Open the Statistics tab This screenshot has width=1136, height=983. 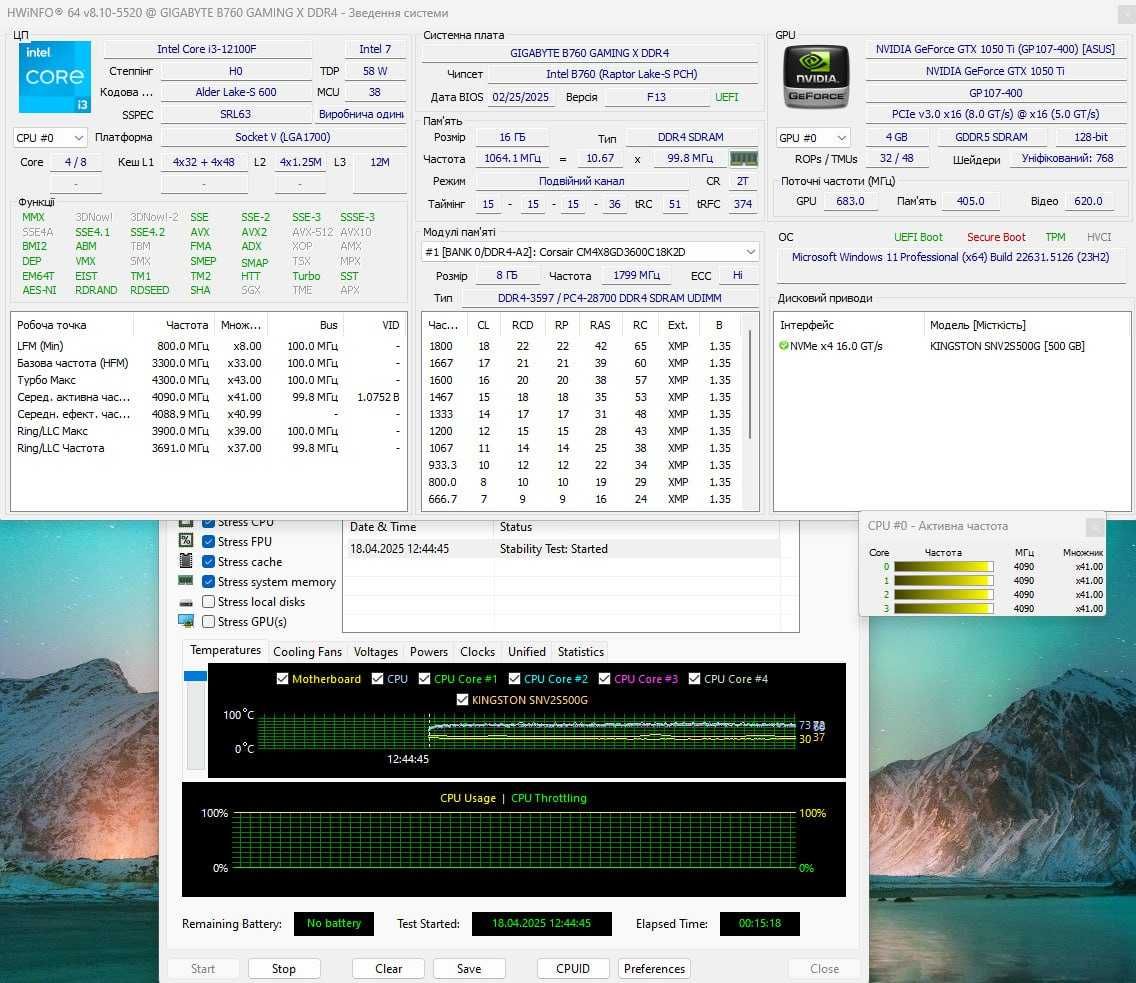(x=580, y=652)
